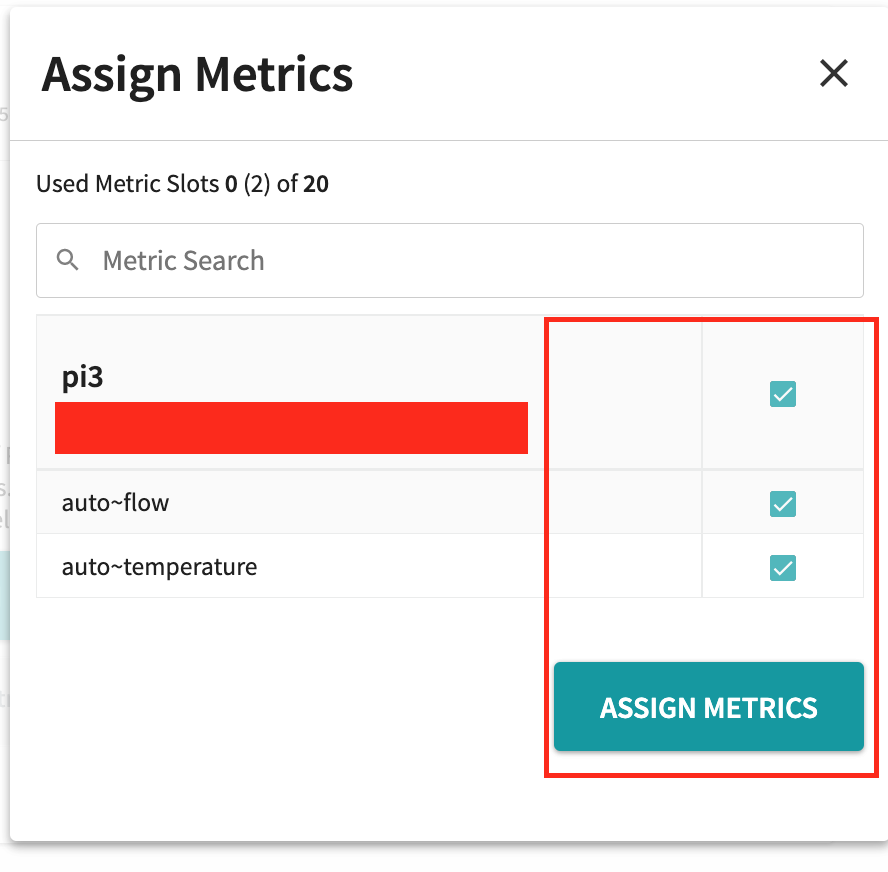Click blank area below the metrics table
The image size is (888, 872).
(280, 700)
